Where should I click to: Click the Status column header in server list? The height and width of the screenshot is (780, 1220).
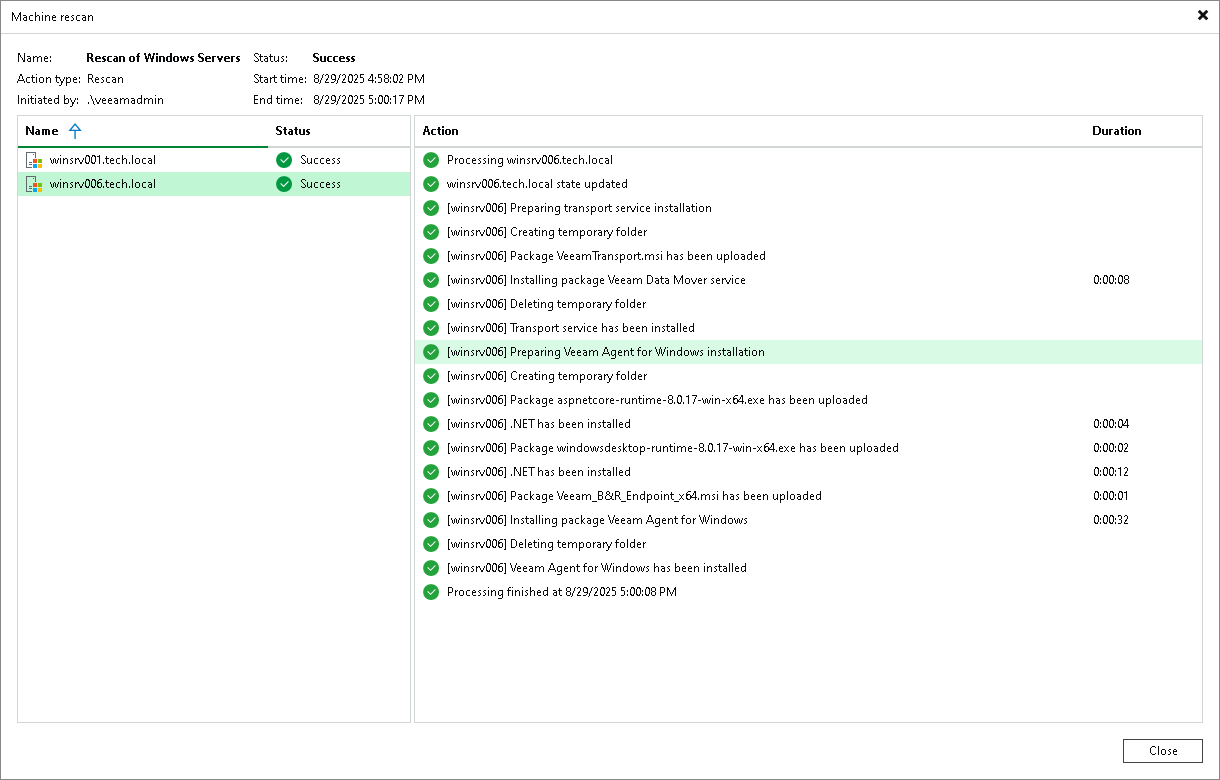tap(339, 131)
